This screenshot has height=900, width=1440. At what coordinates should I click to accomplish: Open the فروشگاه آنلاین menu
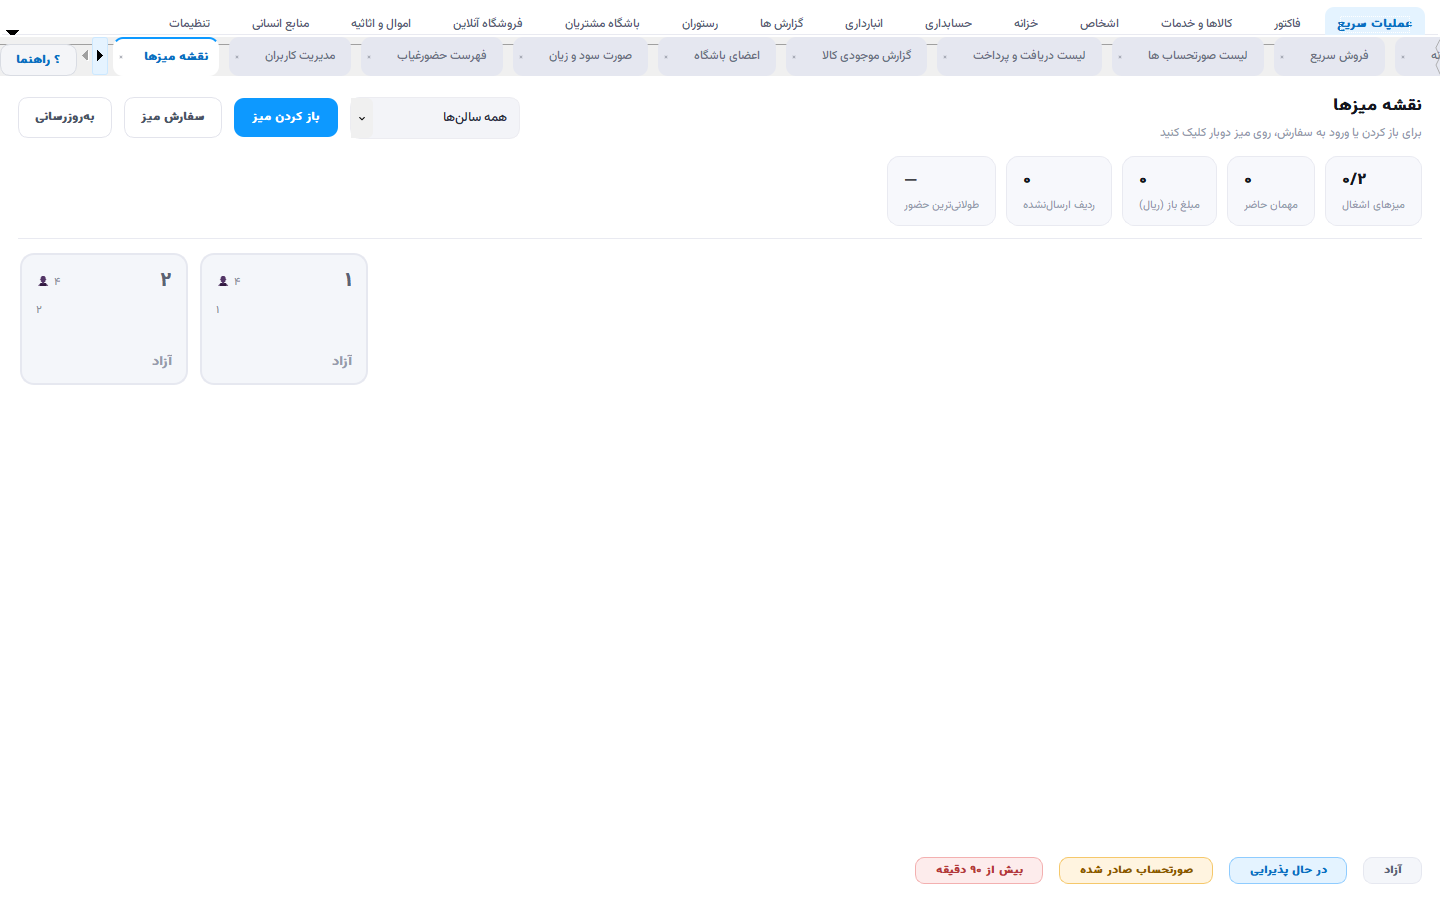[487, 23]
